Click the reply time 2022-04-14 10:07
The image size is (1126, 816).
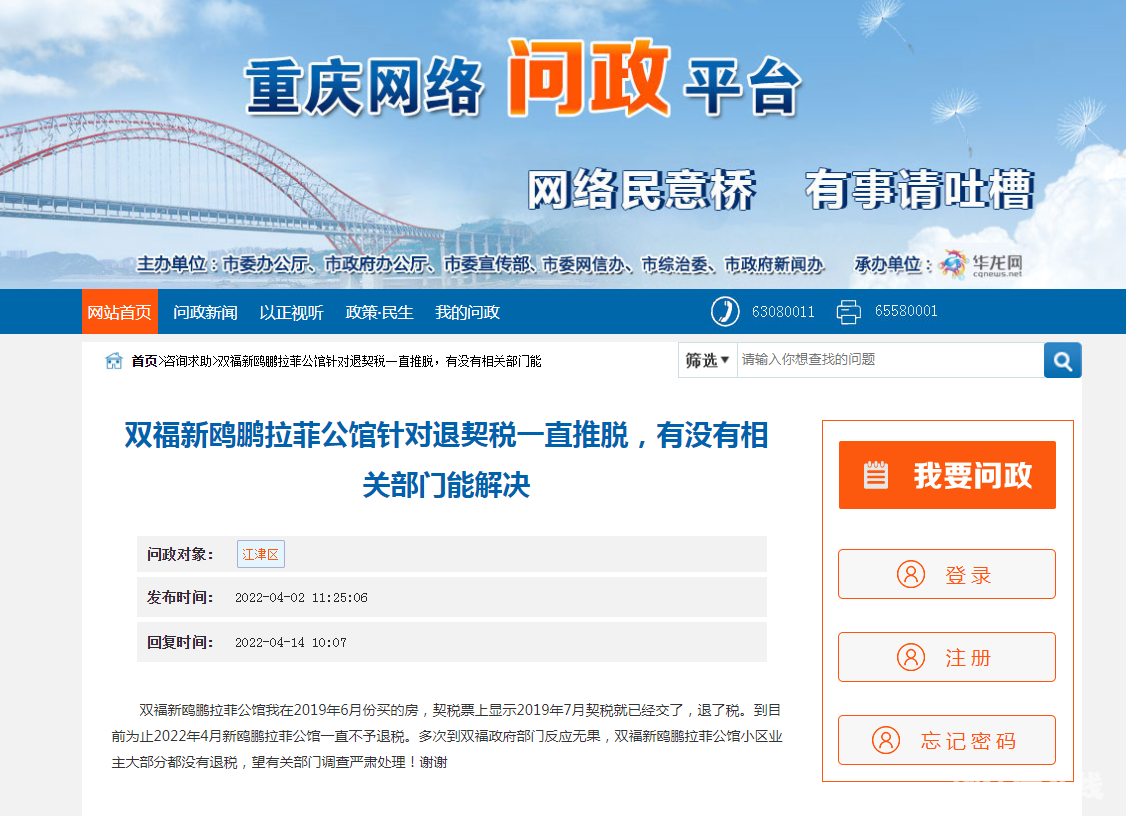[x=291, y=642]
